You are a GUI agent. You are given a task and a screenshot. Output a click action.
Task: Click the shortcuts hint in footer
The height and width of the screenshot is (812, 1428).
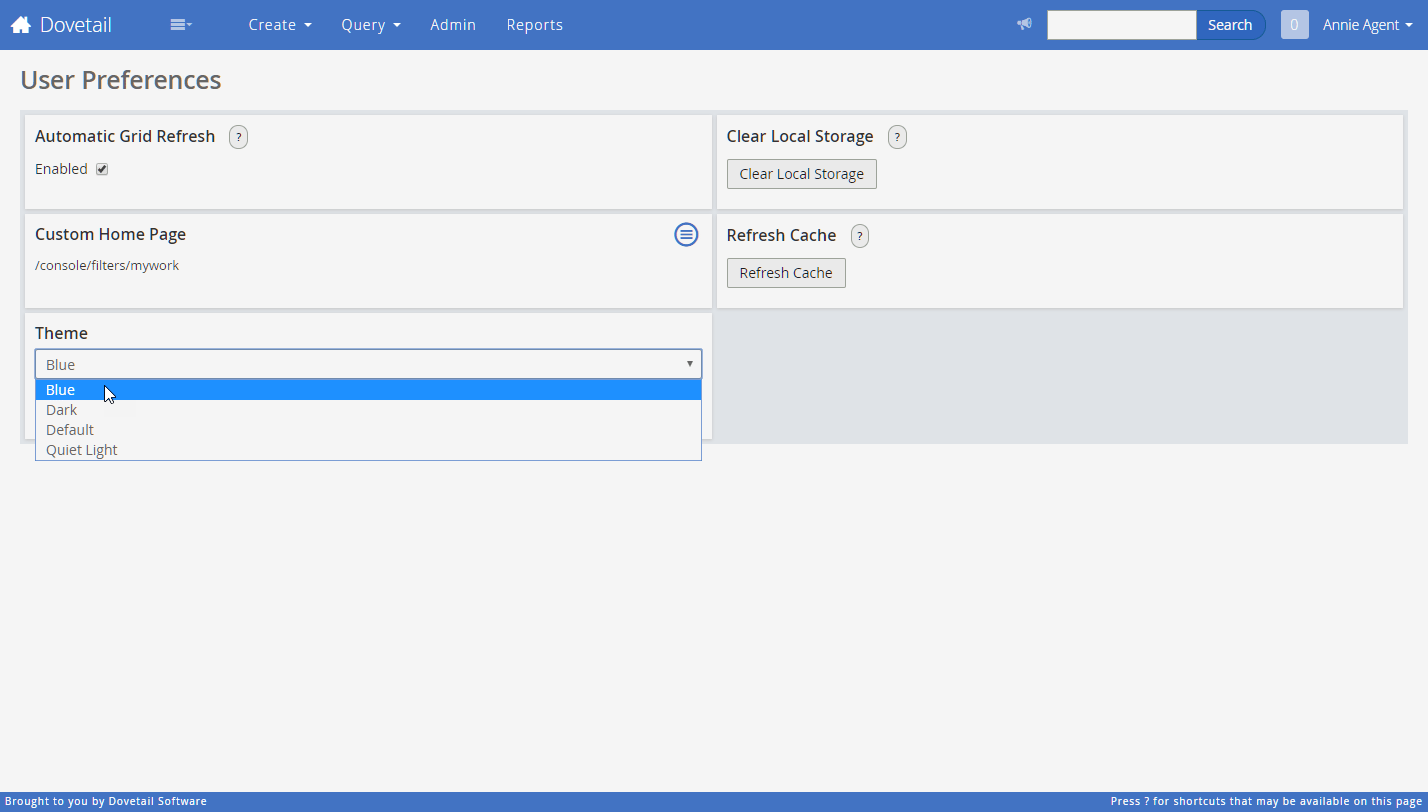coord(1265,801)
